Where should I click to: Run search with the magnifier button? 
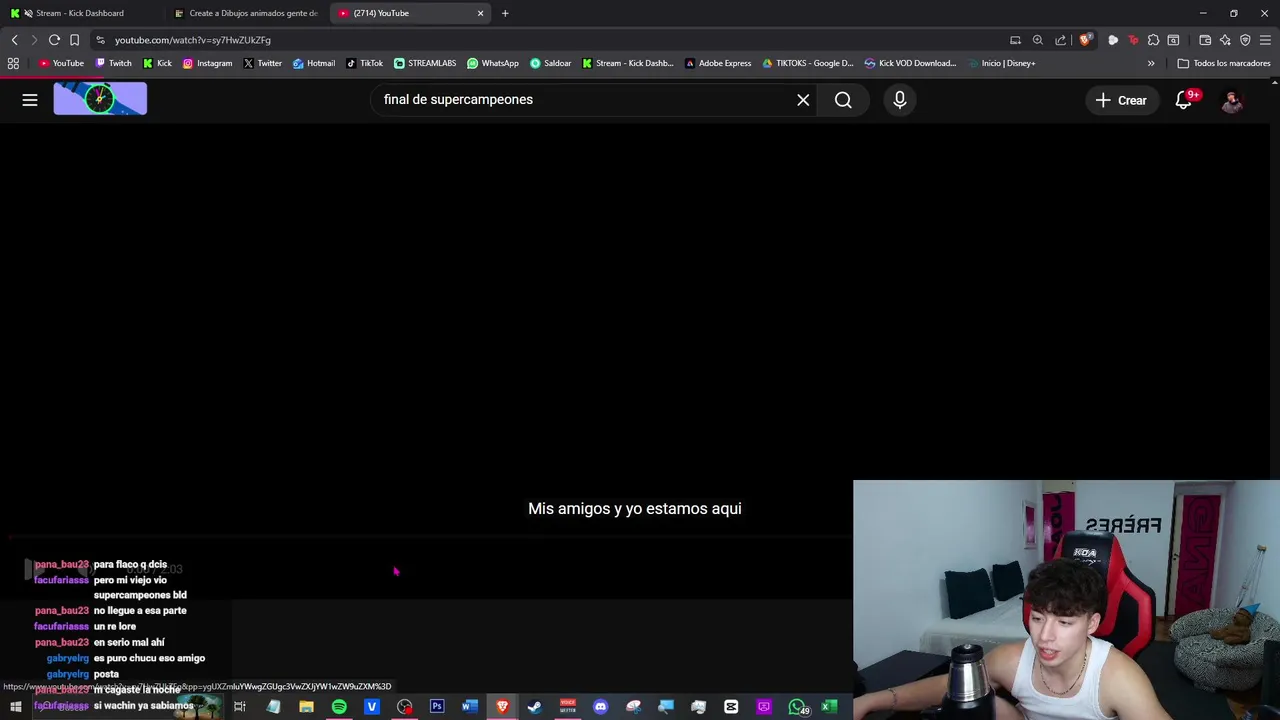pos(843,100)
